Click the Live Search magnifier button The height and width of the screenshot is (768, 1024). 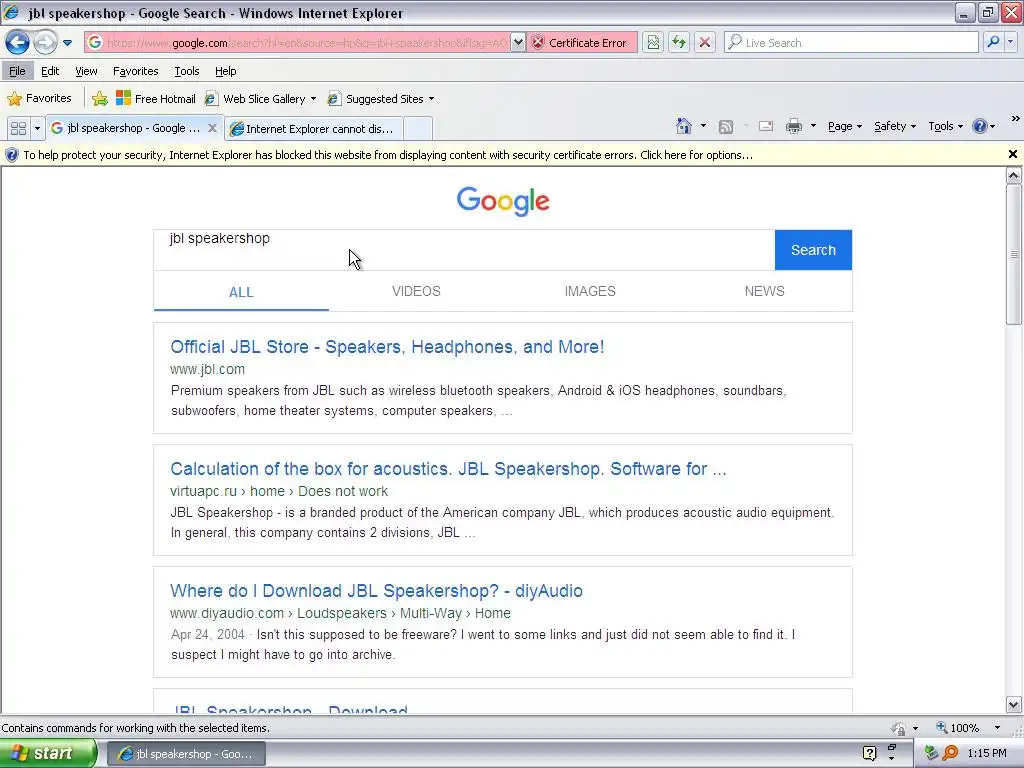[x=993, y=42]
